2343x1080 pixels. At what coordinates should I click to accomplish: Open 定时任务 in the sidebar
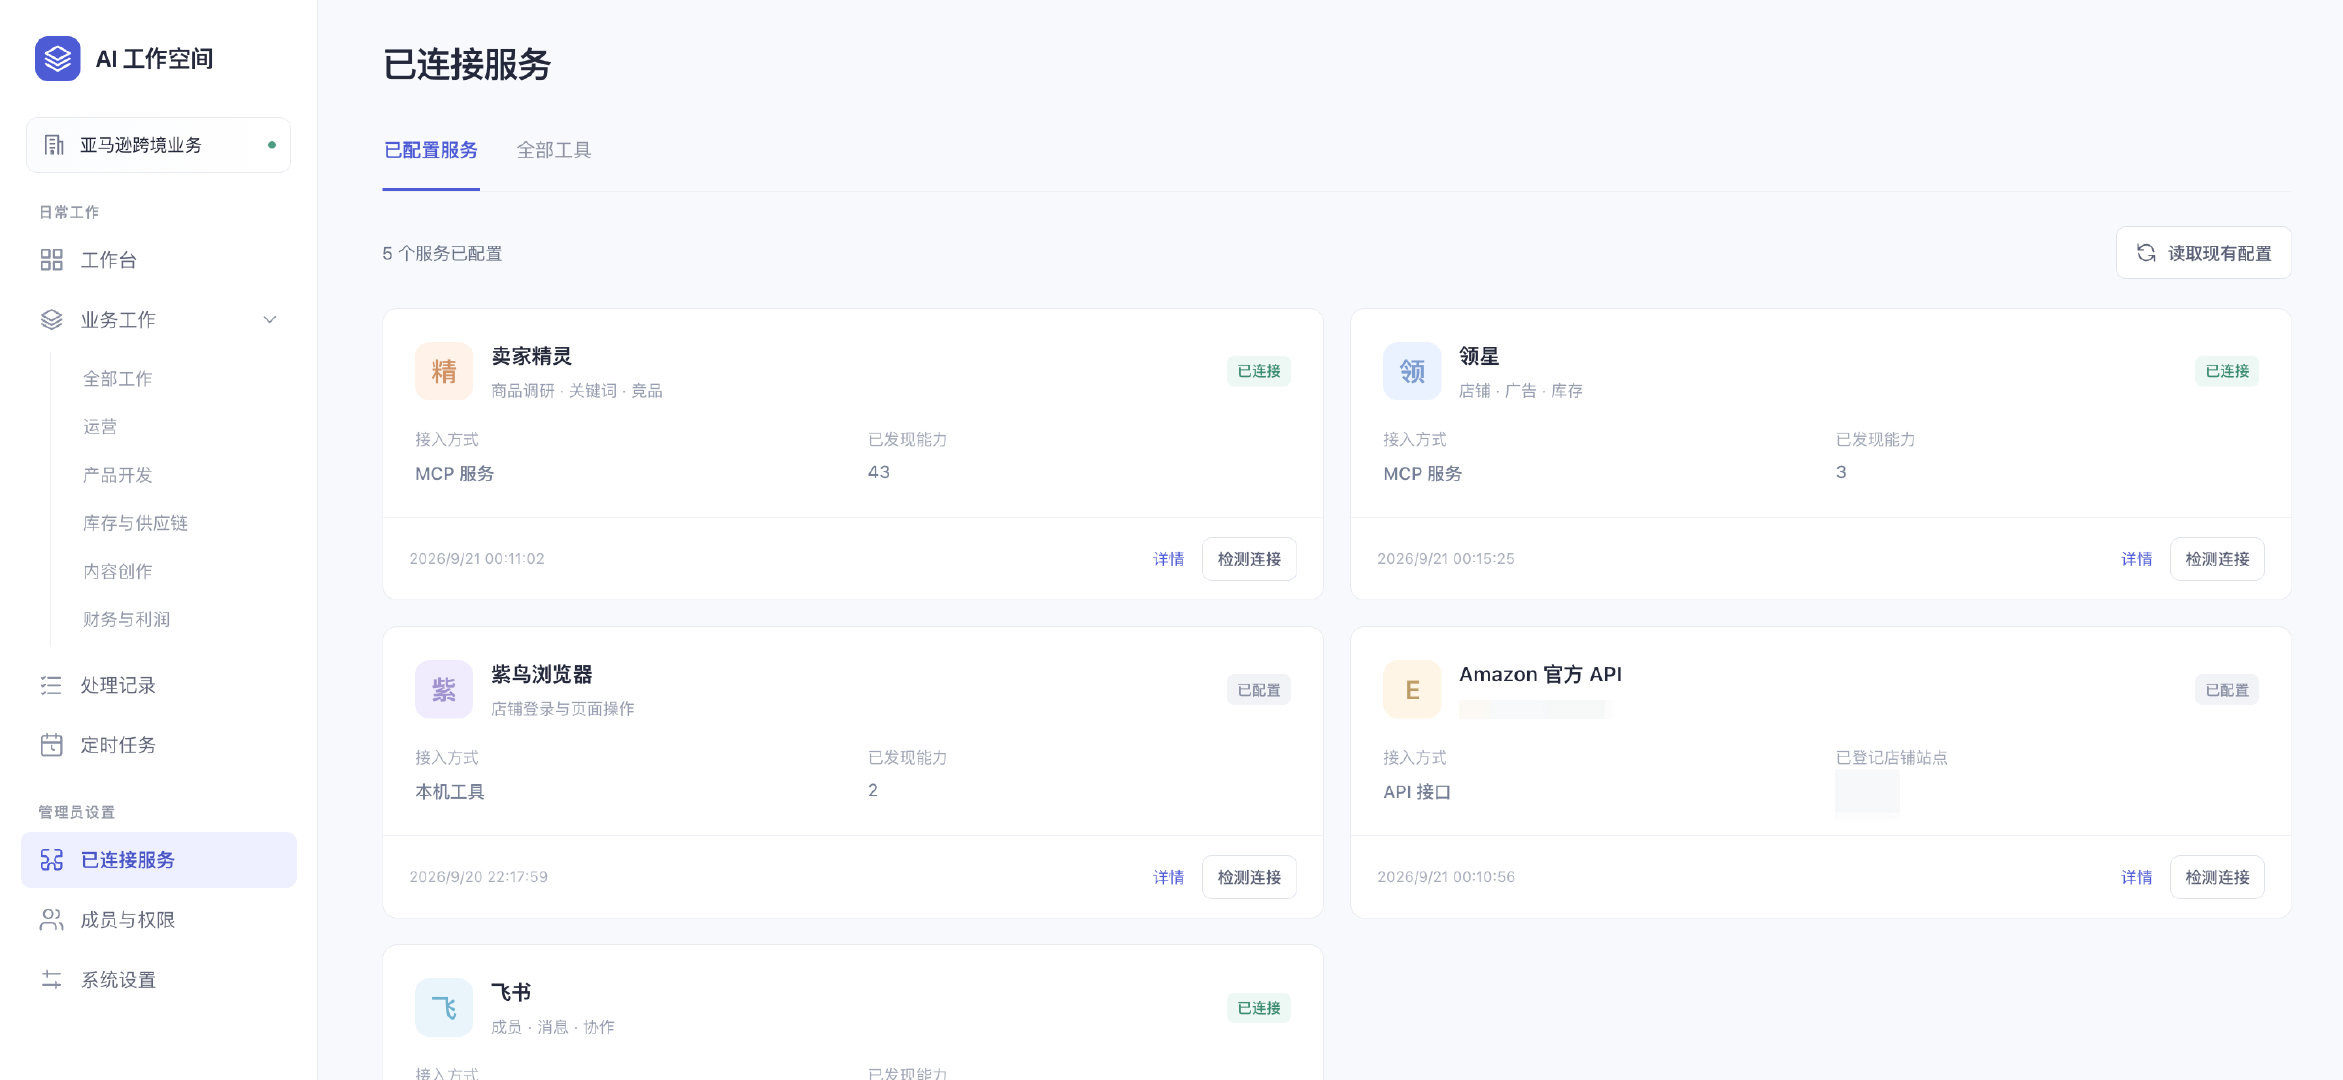158,745
